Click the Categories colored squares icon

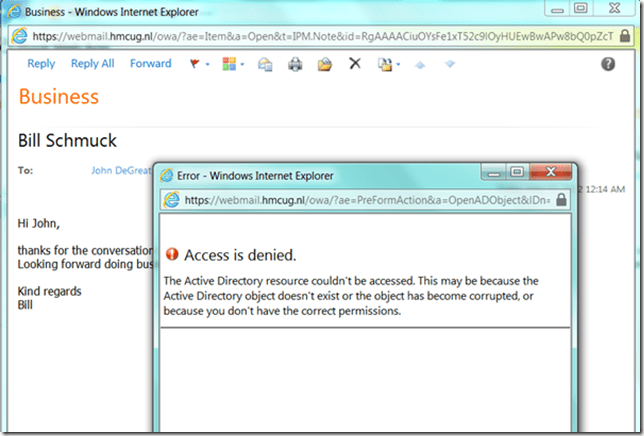point(228,64)
